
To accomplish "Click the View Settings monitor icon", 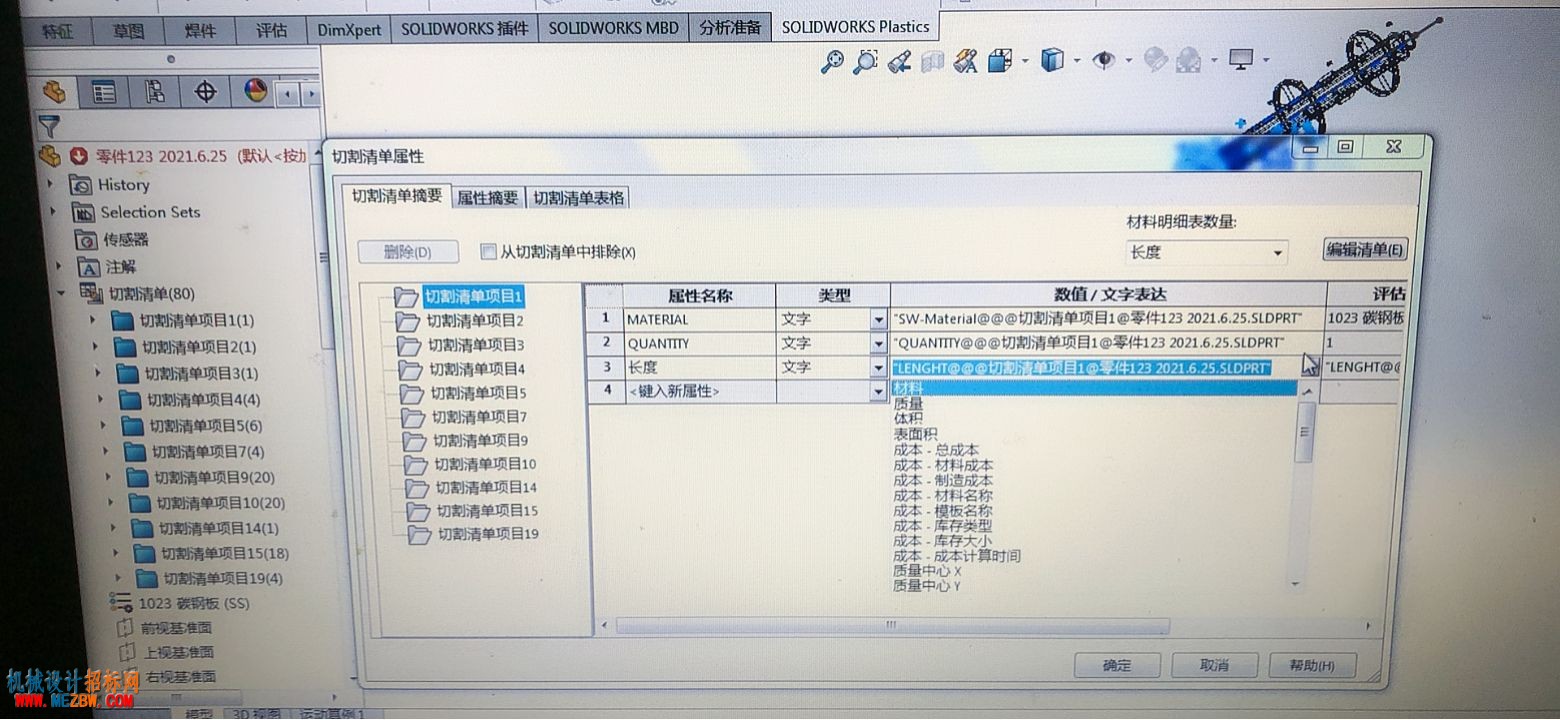I will 1241,60.
